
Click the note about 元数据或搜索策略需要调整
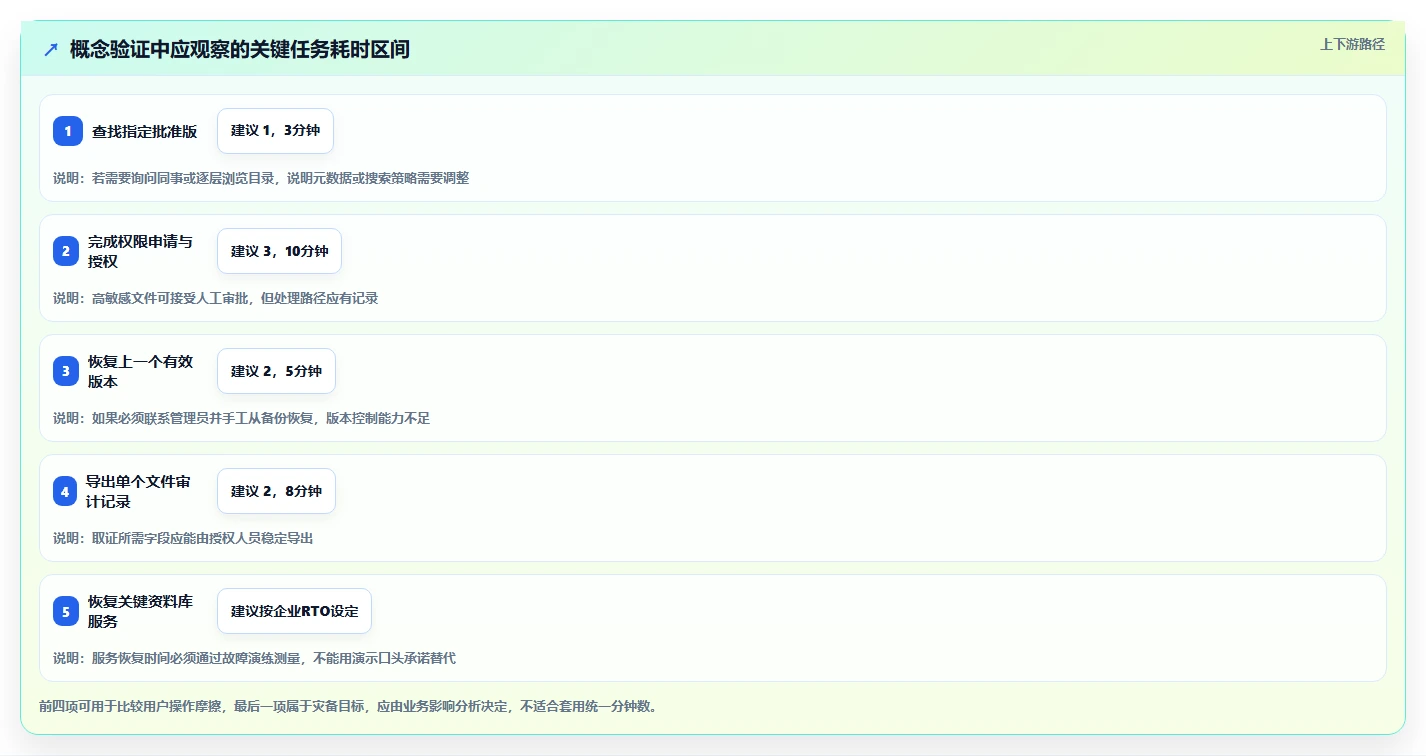click(261, 178)
